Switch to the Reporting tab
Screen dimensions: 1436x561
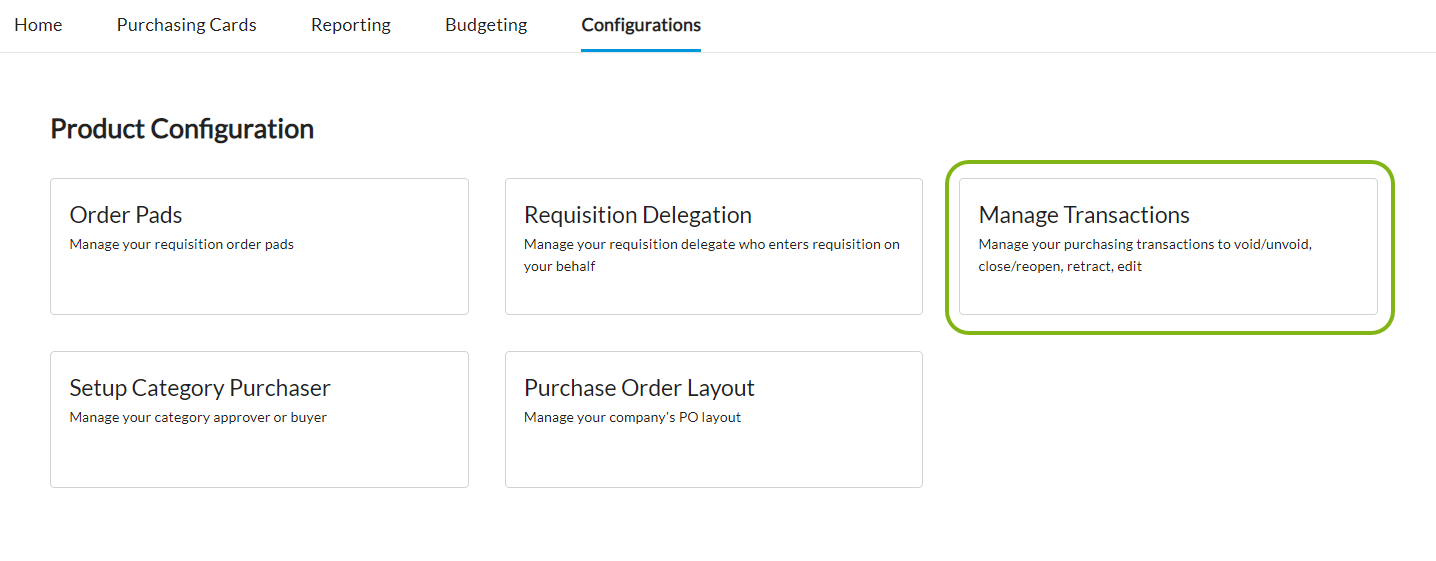click(x=350, y=25)
